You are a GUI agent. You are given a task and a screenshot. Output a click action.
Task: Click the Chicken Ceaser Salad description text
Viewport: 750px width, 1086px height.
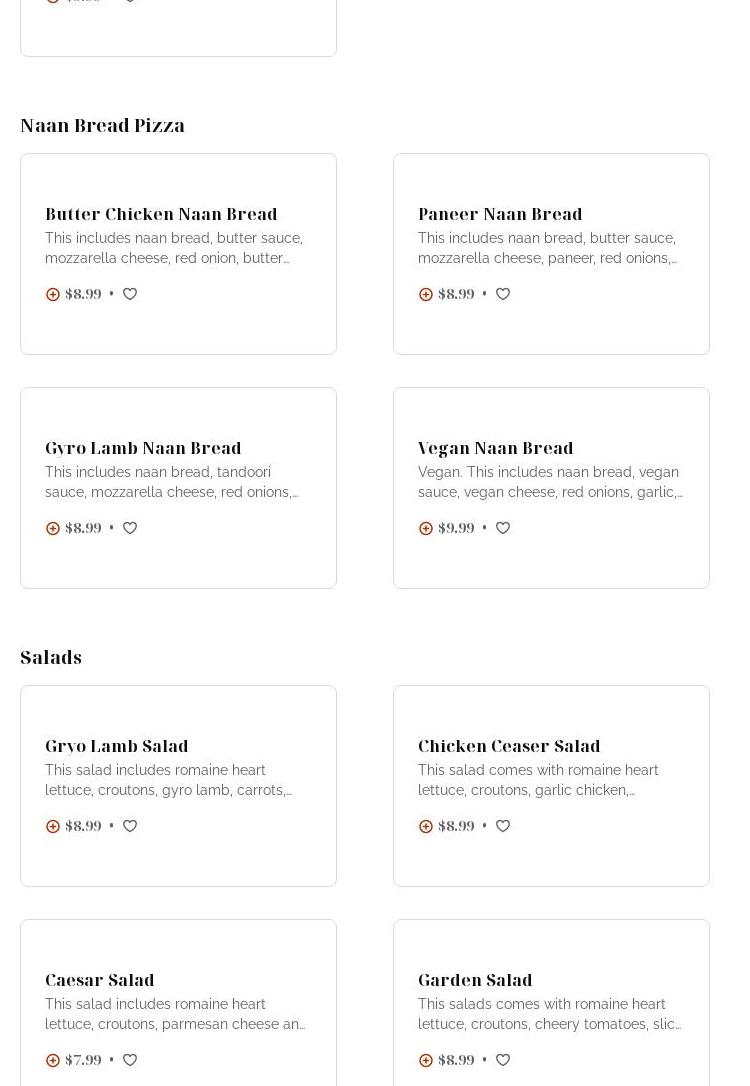pos(538,780)
